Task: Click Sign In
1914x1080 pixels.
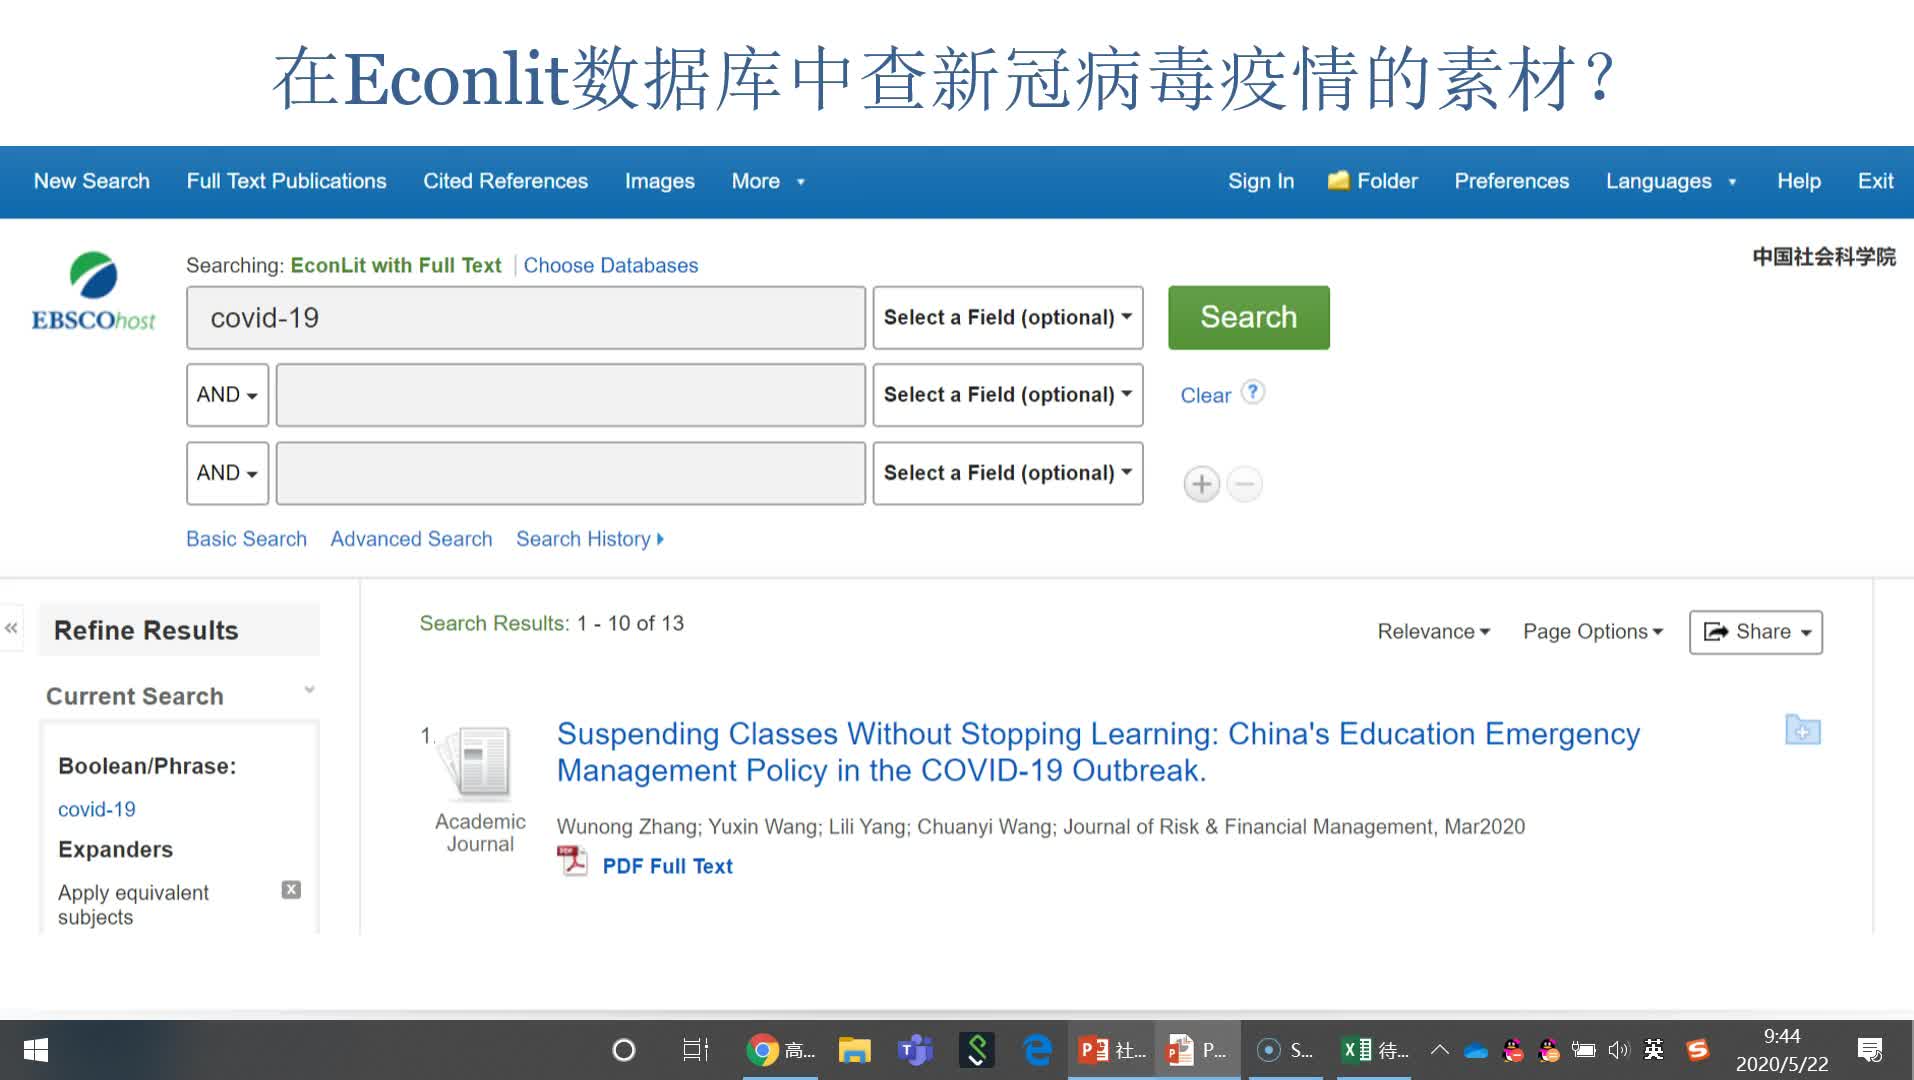Action: pos(1260,181)
